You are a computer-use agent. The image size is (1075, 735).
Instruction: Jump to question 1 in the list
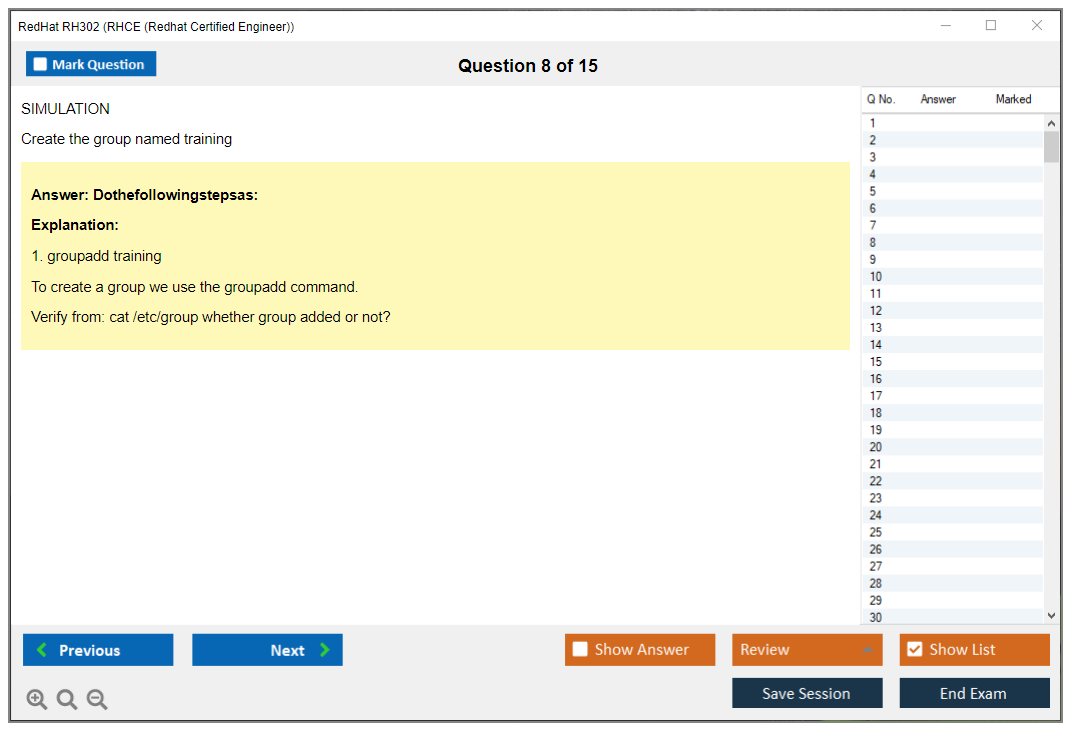click(x=873, y=124)
